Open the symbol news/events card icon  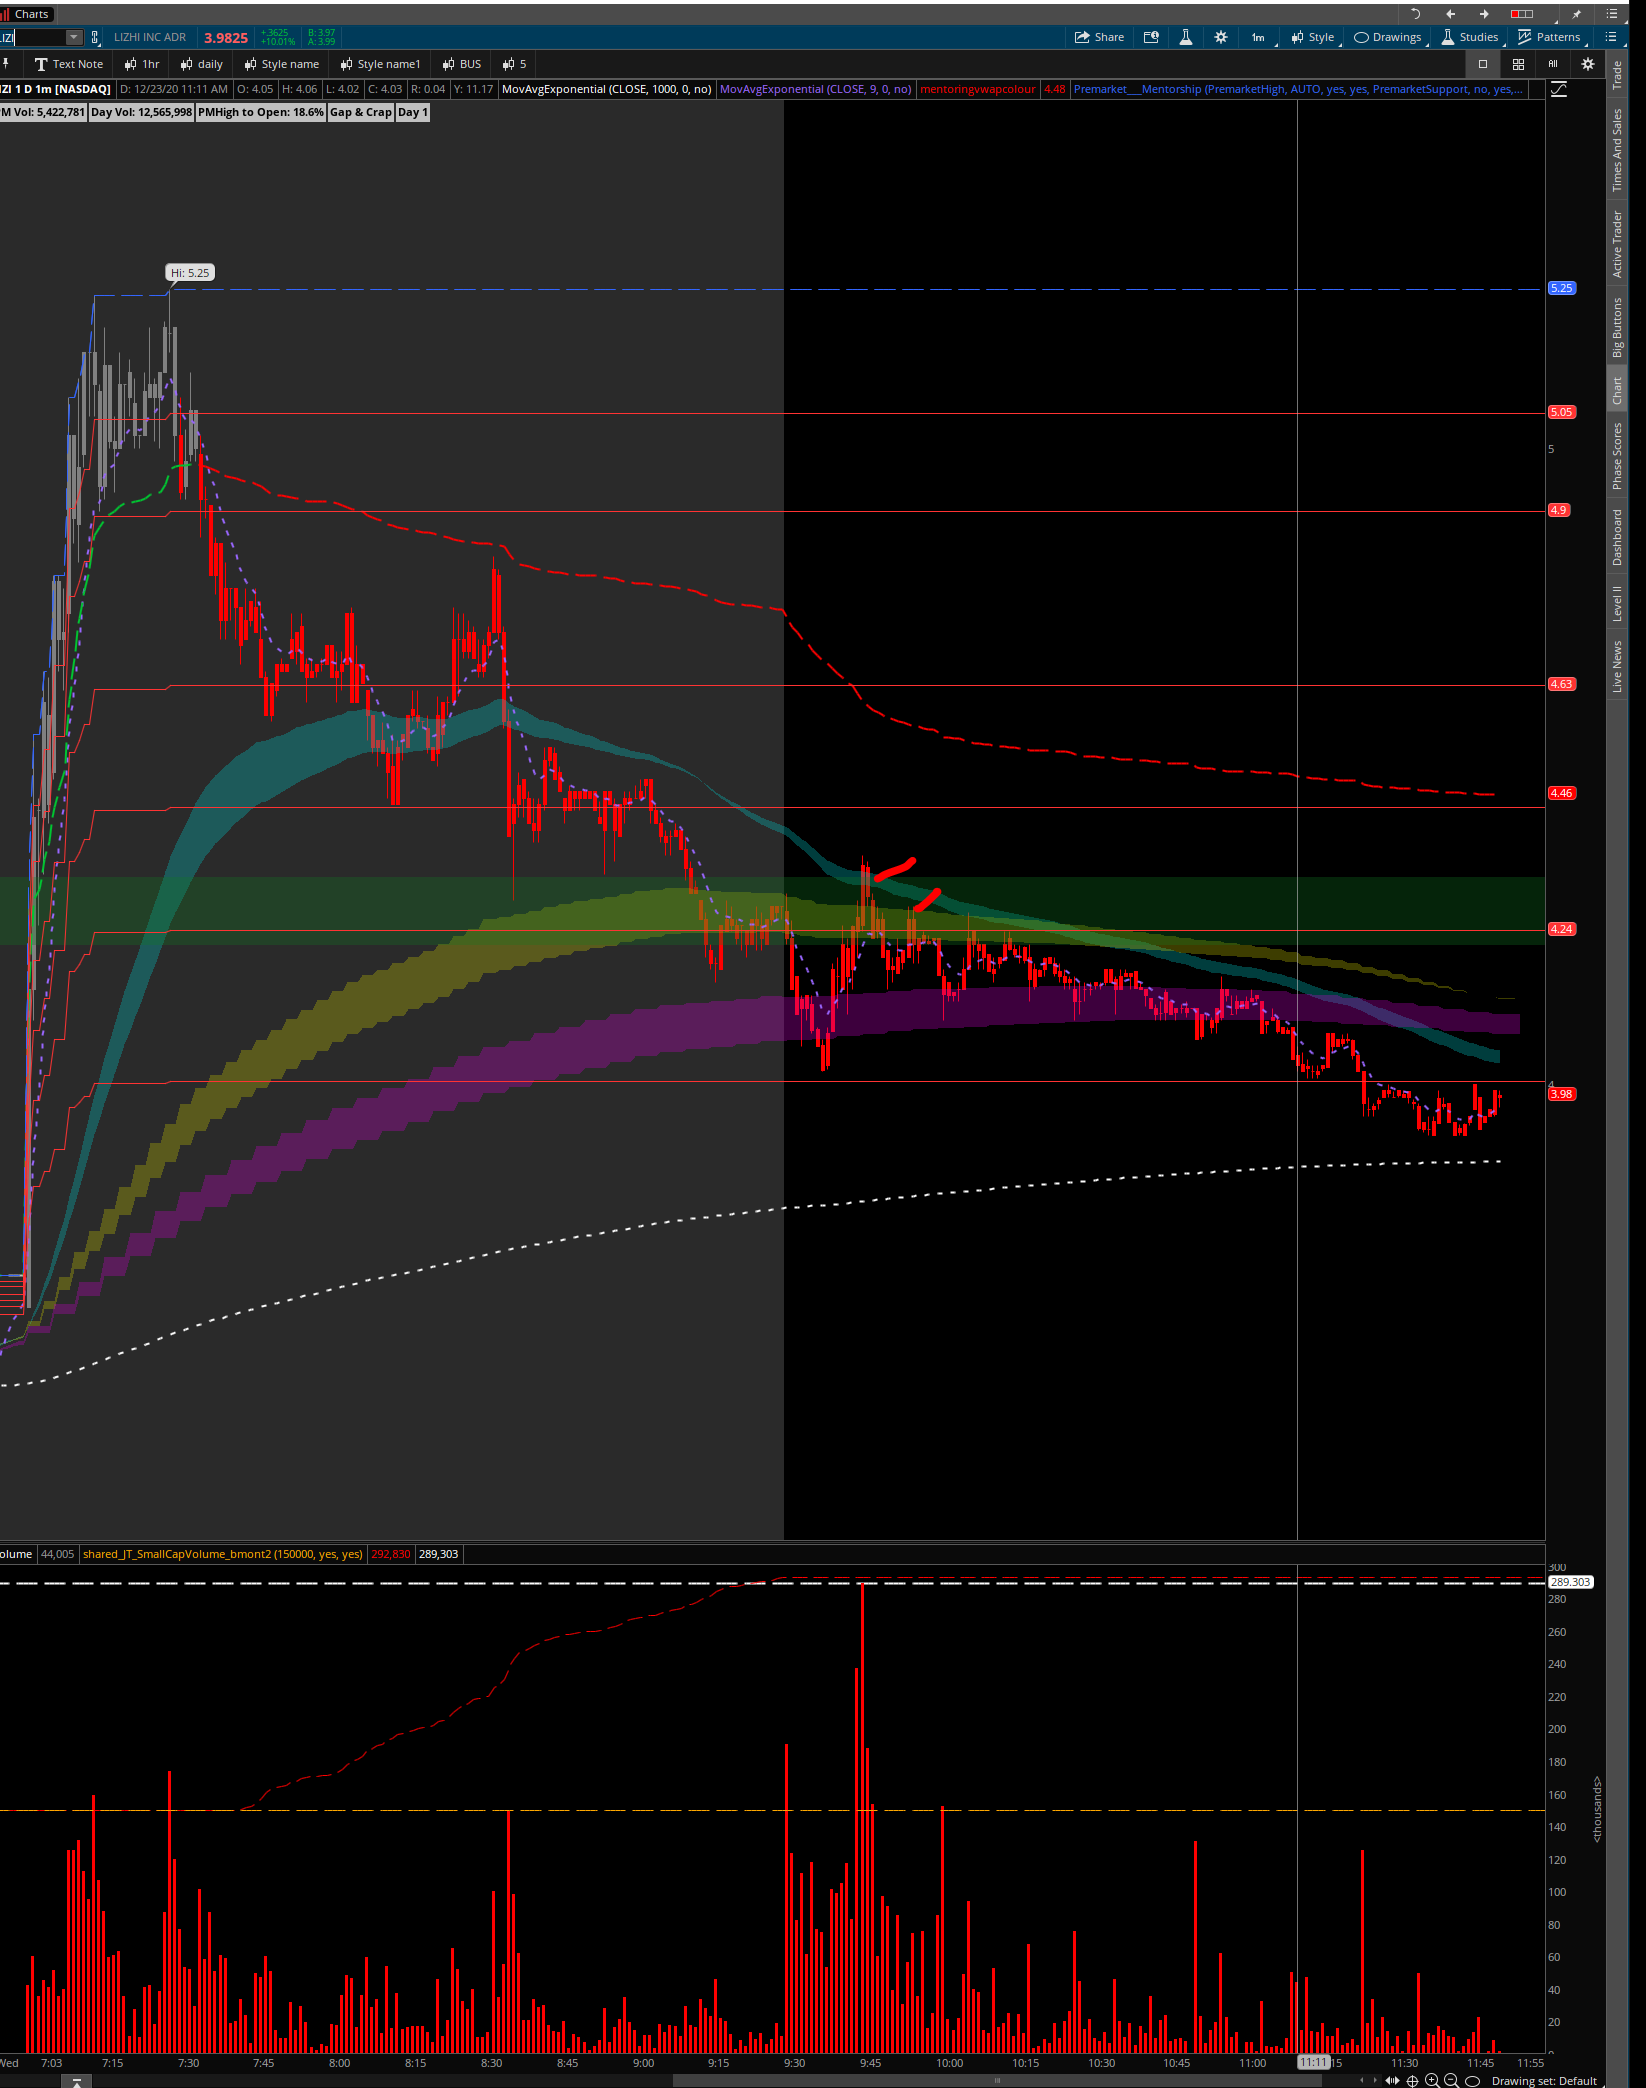pos(1151,37)
